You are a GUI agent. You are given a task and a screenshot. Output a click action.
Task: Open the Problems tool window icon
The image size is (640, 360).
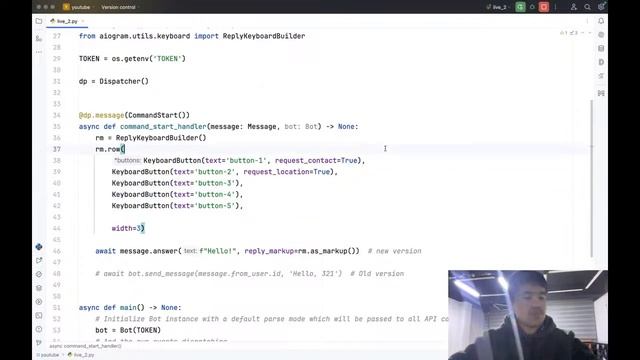click(39, 329)
